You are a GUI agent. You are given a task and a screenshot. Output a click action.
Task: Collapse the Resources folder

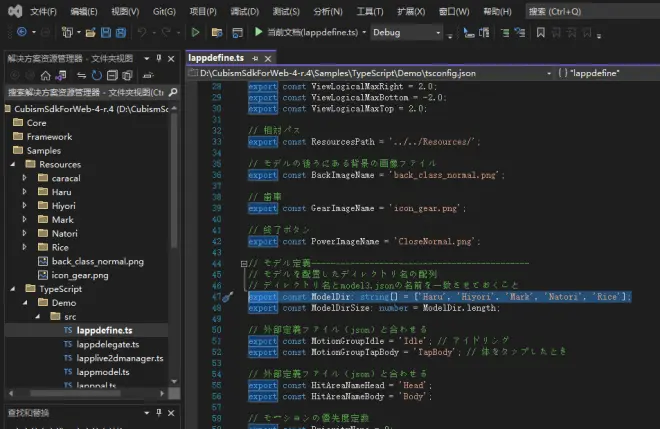[x=13, y=164]
